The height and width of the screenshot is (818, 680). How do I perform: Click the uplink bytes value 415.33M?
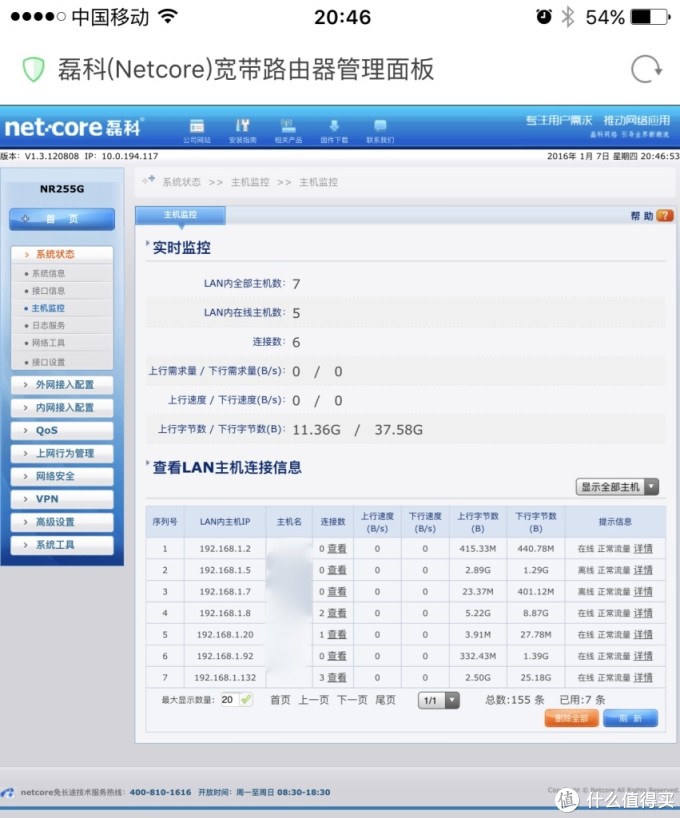click(x=478, y=549)
